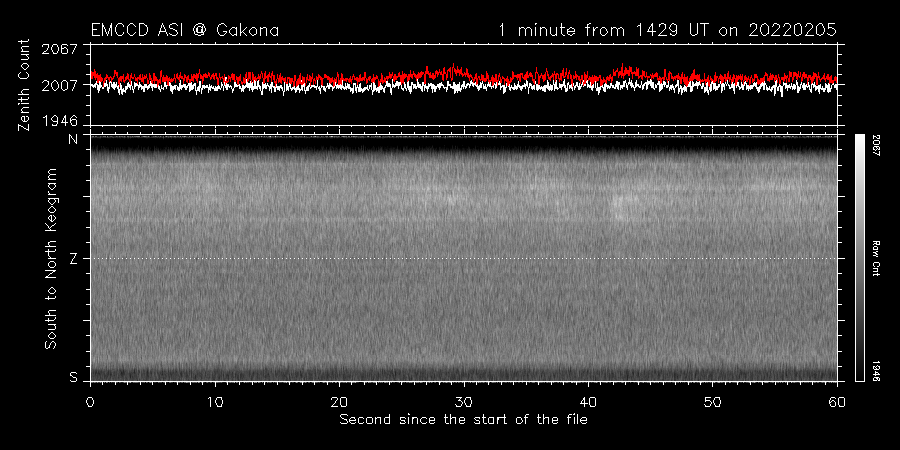This screenshot has width=900, height=450.
Task: Click the '1 minute from 1429 UT on 20220205' header
Action: coord(668,30)
